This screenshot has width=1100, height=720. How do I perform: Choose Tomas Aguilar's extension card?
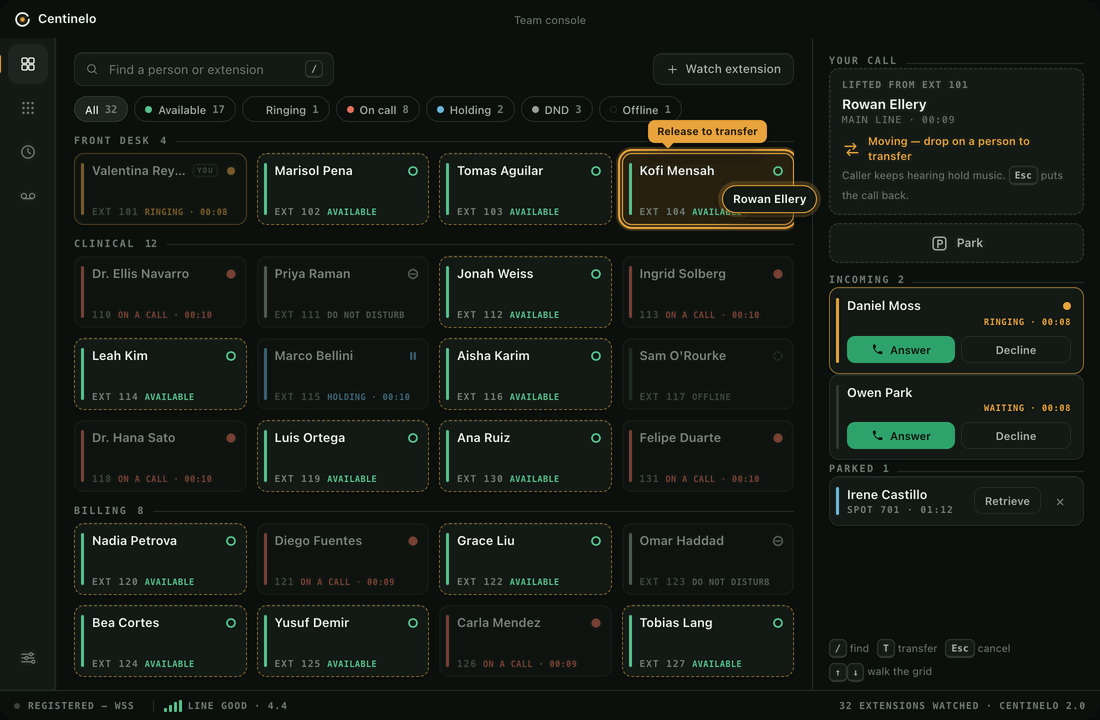pyautogui.click(x=525, y=189)
